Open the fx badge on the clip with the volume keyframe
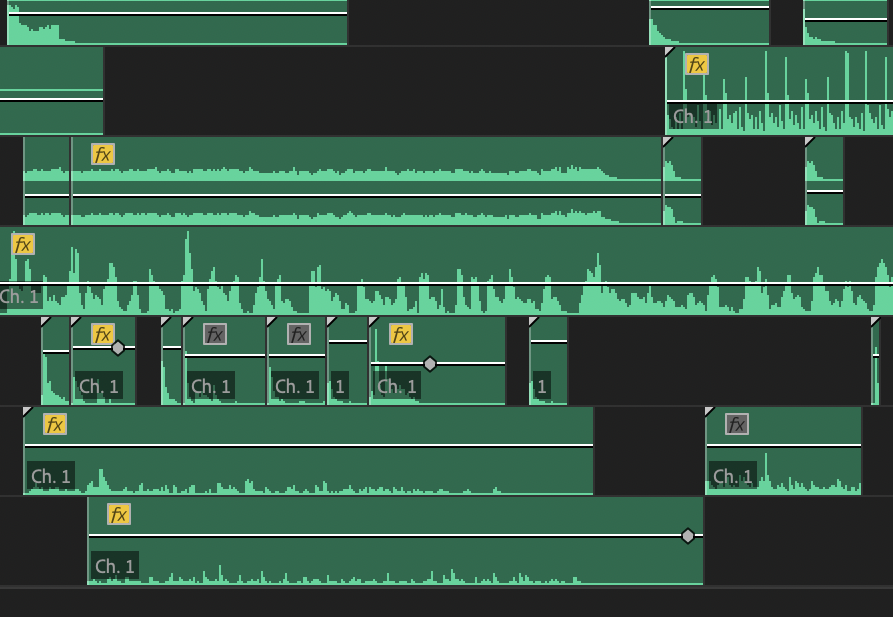Viewport: 893px width, 617px height. (400, 335)
